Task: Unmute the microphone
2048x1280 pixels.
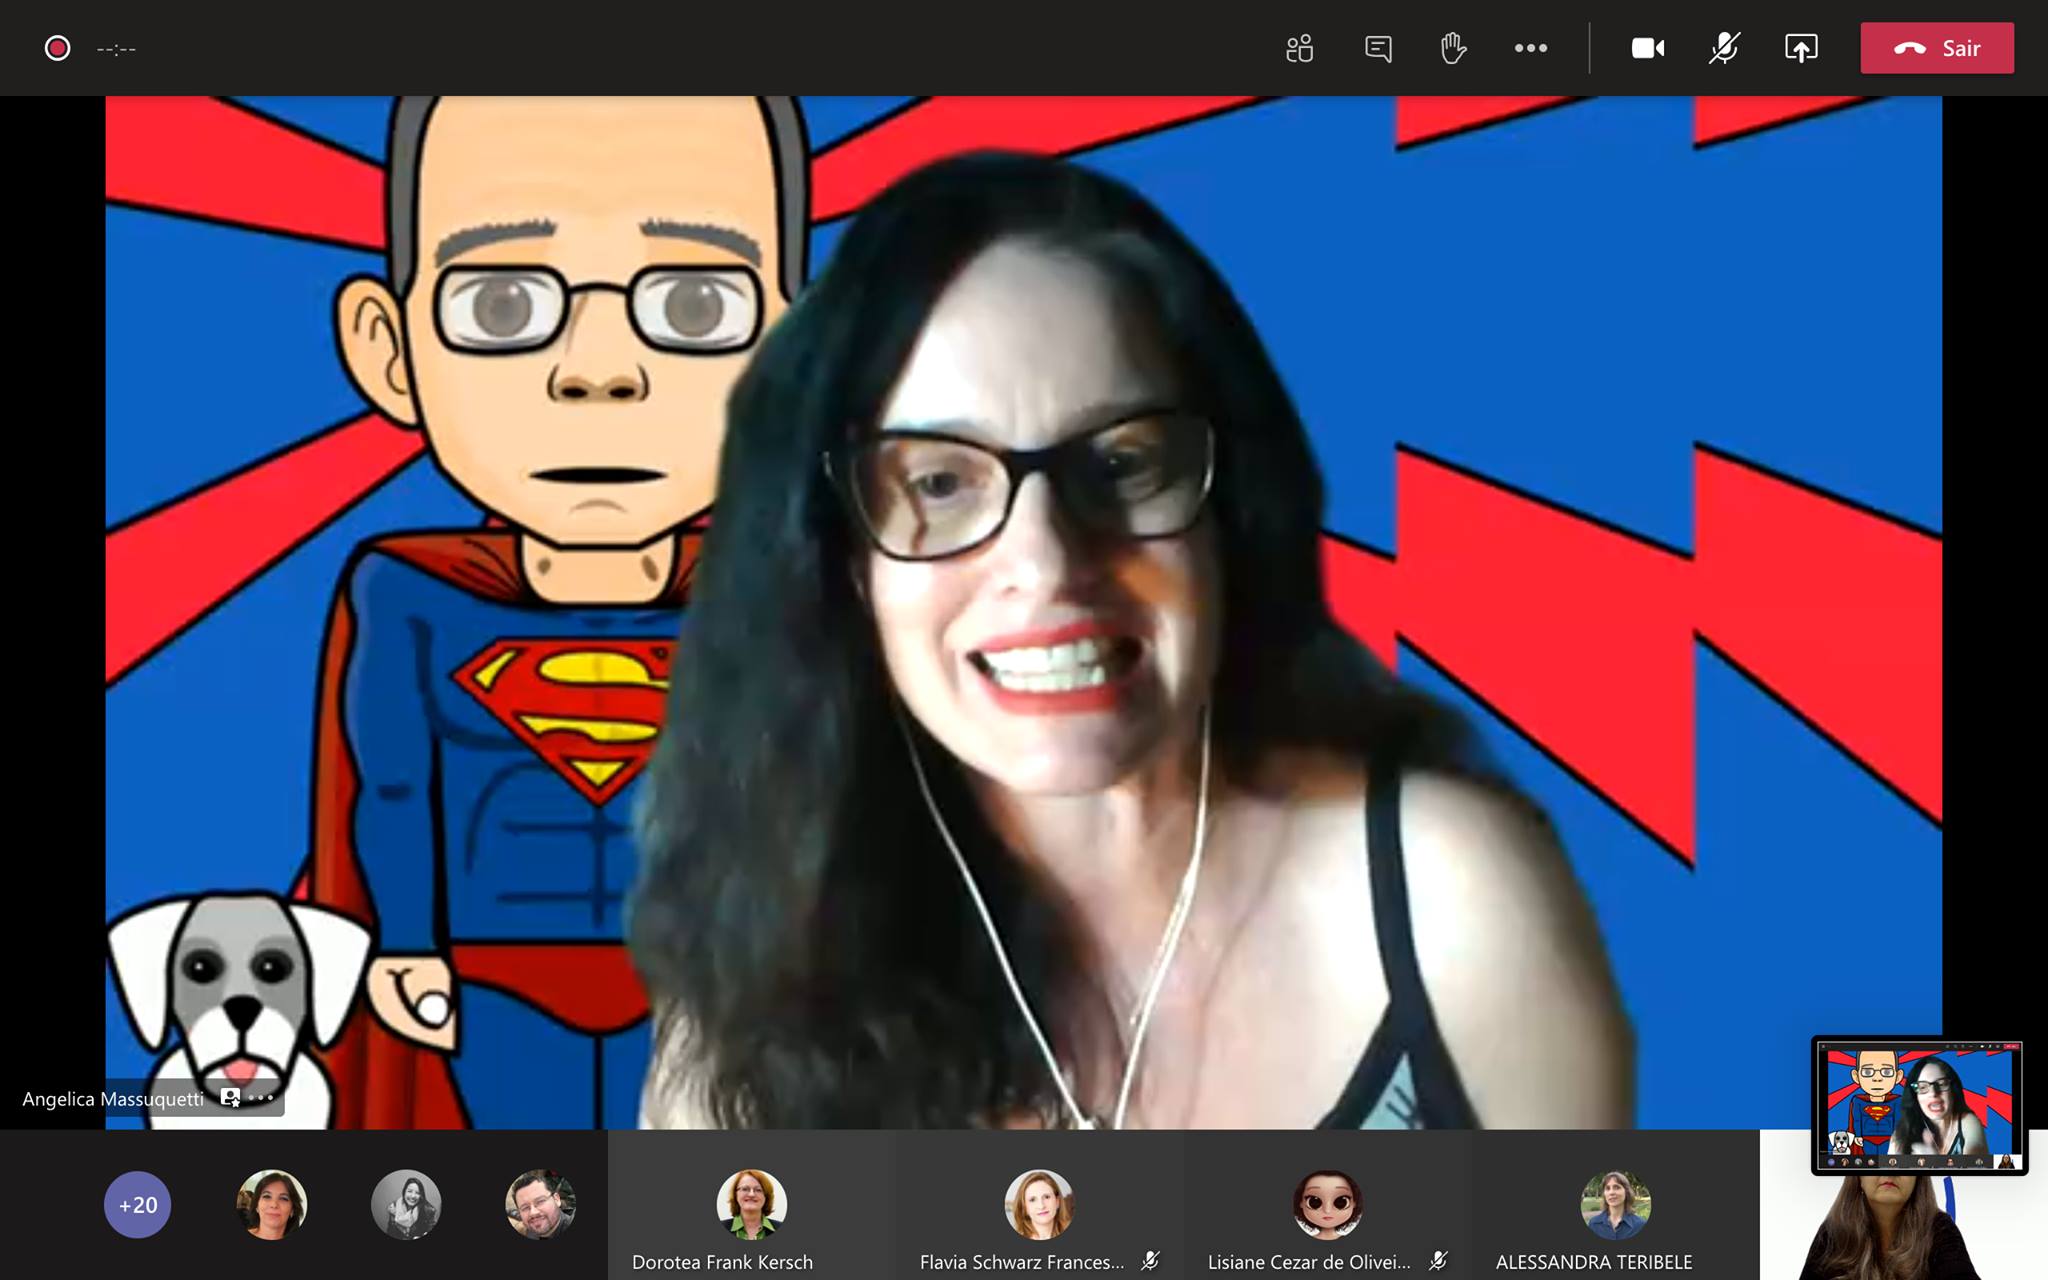Action: (x=1724, y=48)
